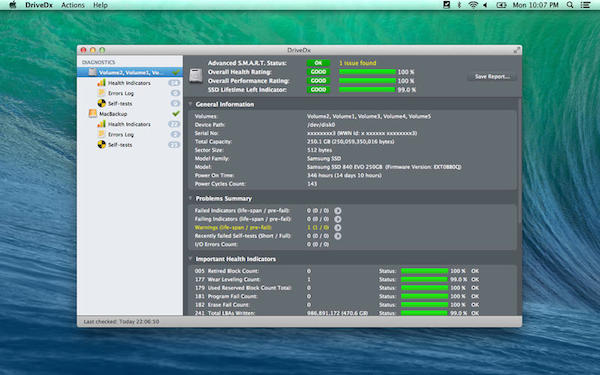Image resolution: width=600 pixels, height=375 pixels.
Task: Click the OK badge for S.M.A.R.T. Status
Action: click(x=318, y=63)
